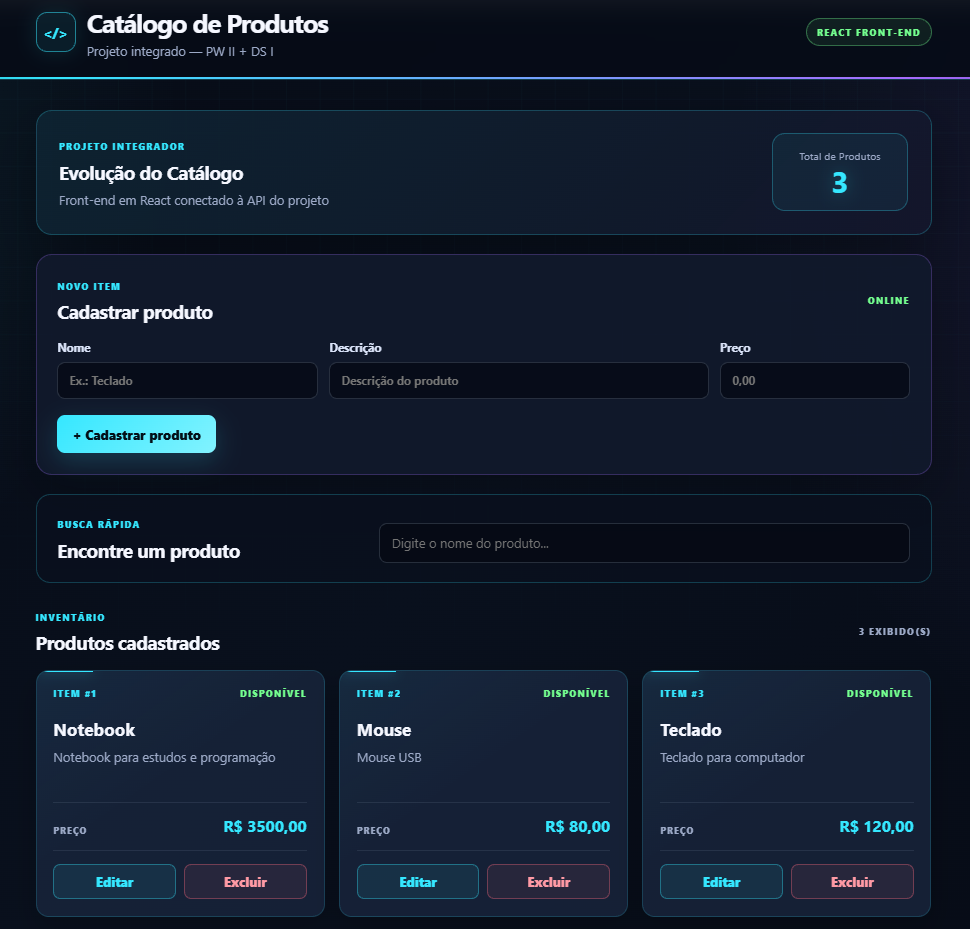Click the Encontre um produto heading

148,551
